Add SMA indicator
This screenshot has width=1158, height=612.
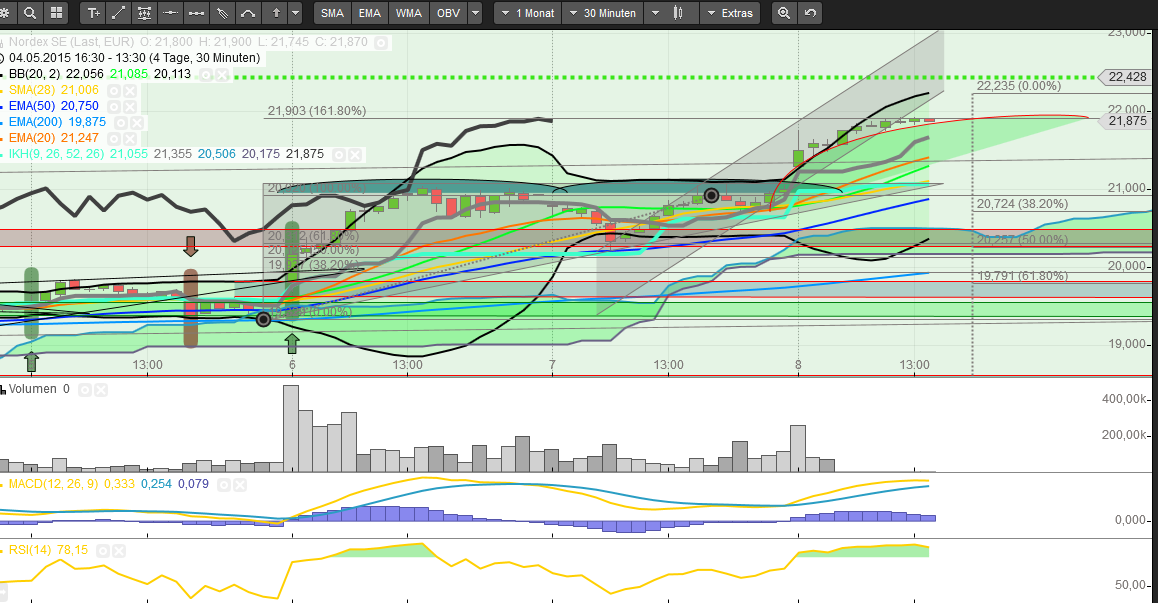(x=332, y=13)
